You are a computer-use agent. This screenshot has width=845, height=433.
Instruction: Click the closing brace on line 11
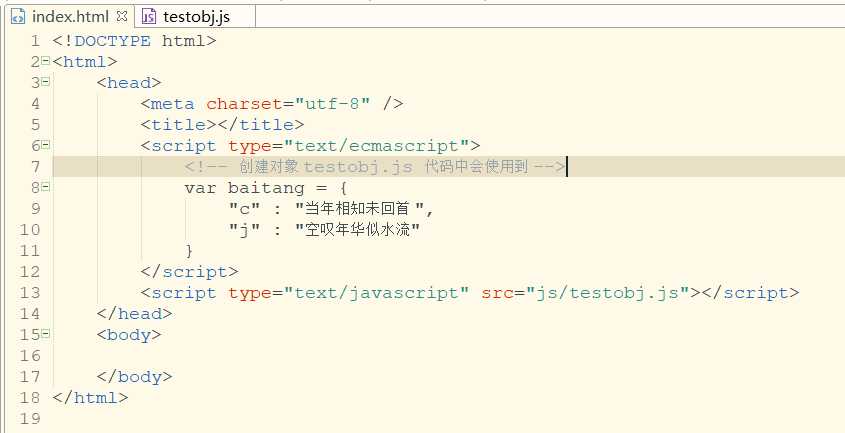189,251
